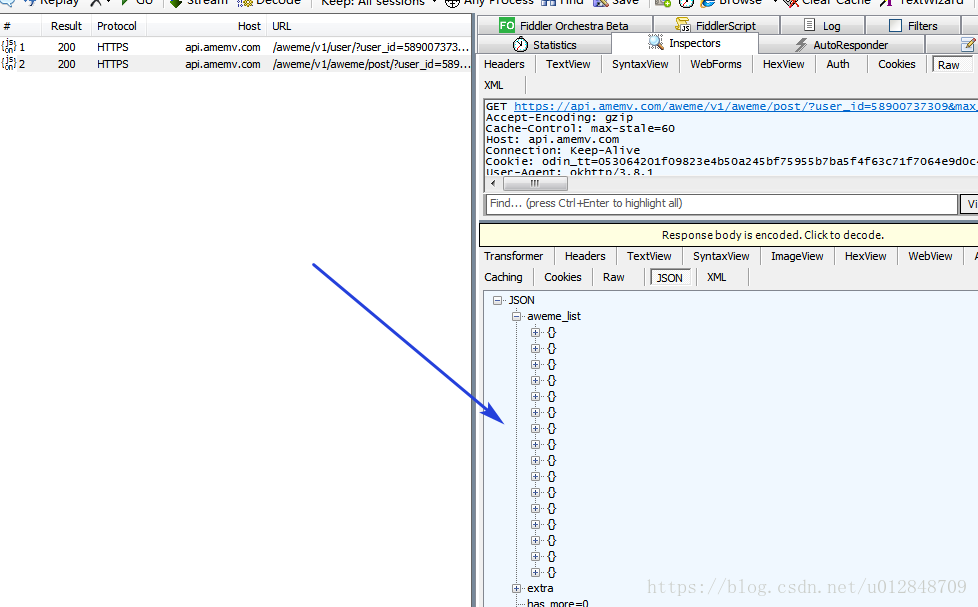Open the Auth request tab
Viewport: 978px width, 607px height.
(x=838, y=64)
